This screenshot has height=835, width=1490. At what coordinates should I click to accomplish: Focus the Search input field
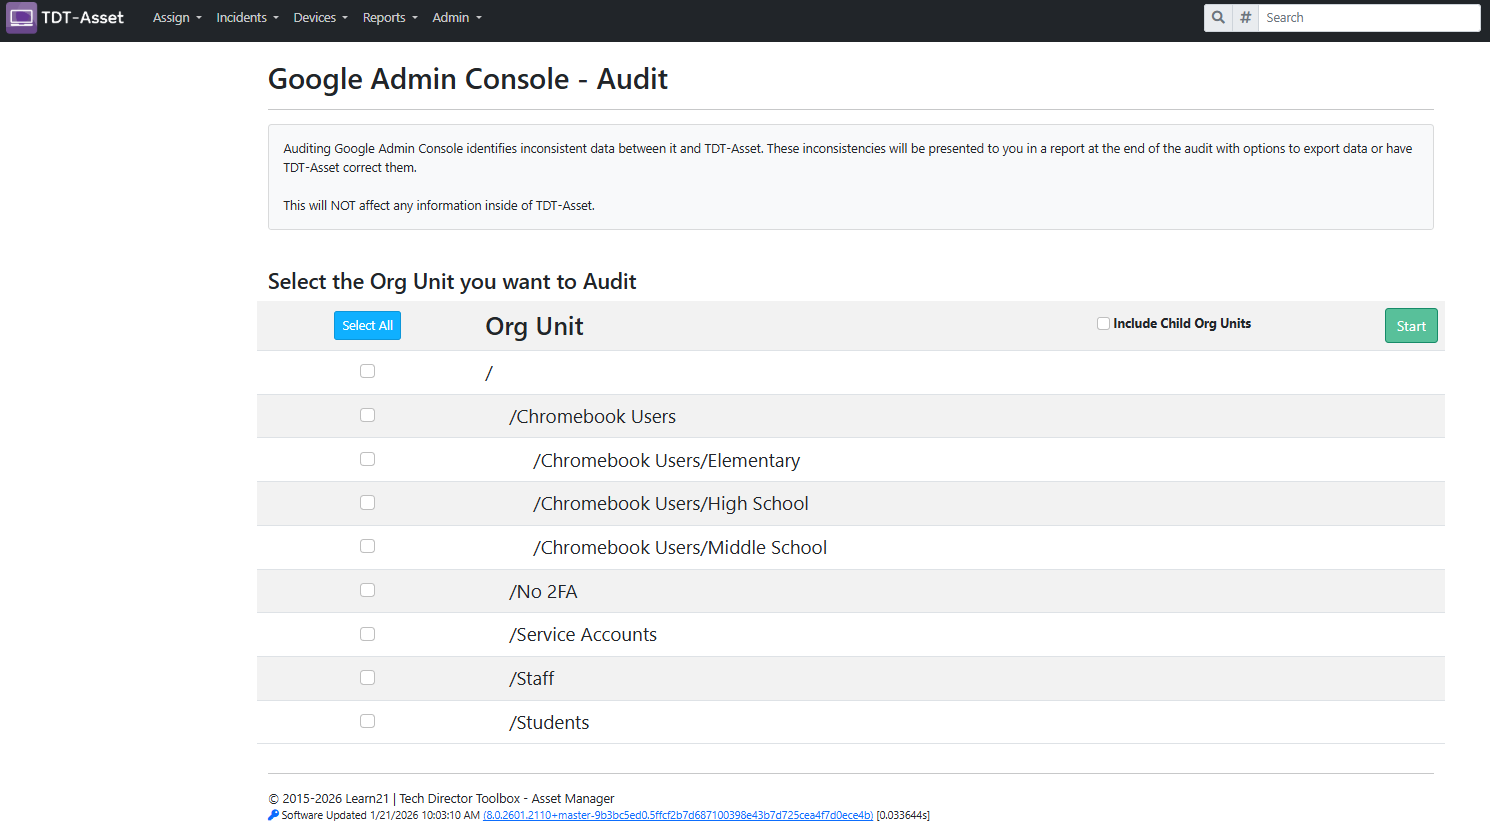coord(1369,18)
